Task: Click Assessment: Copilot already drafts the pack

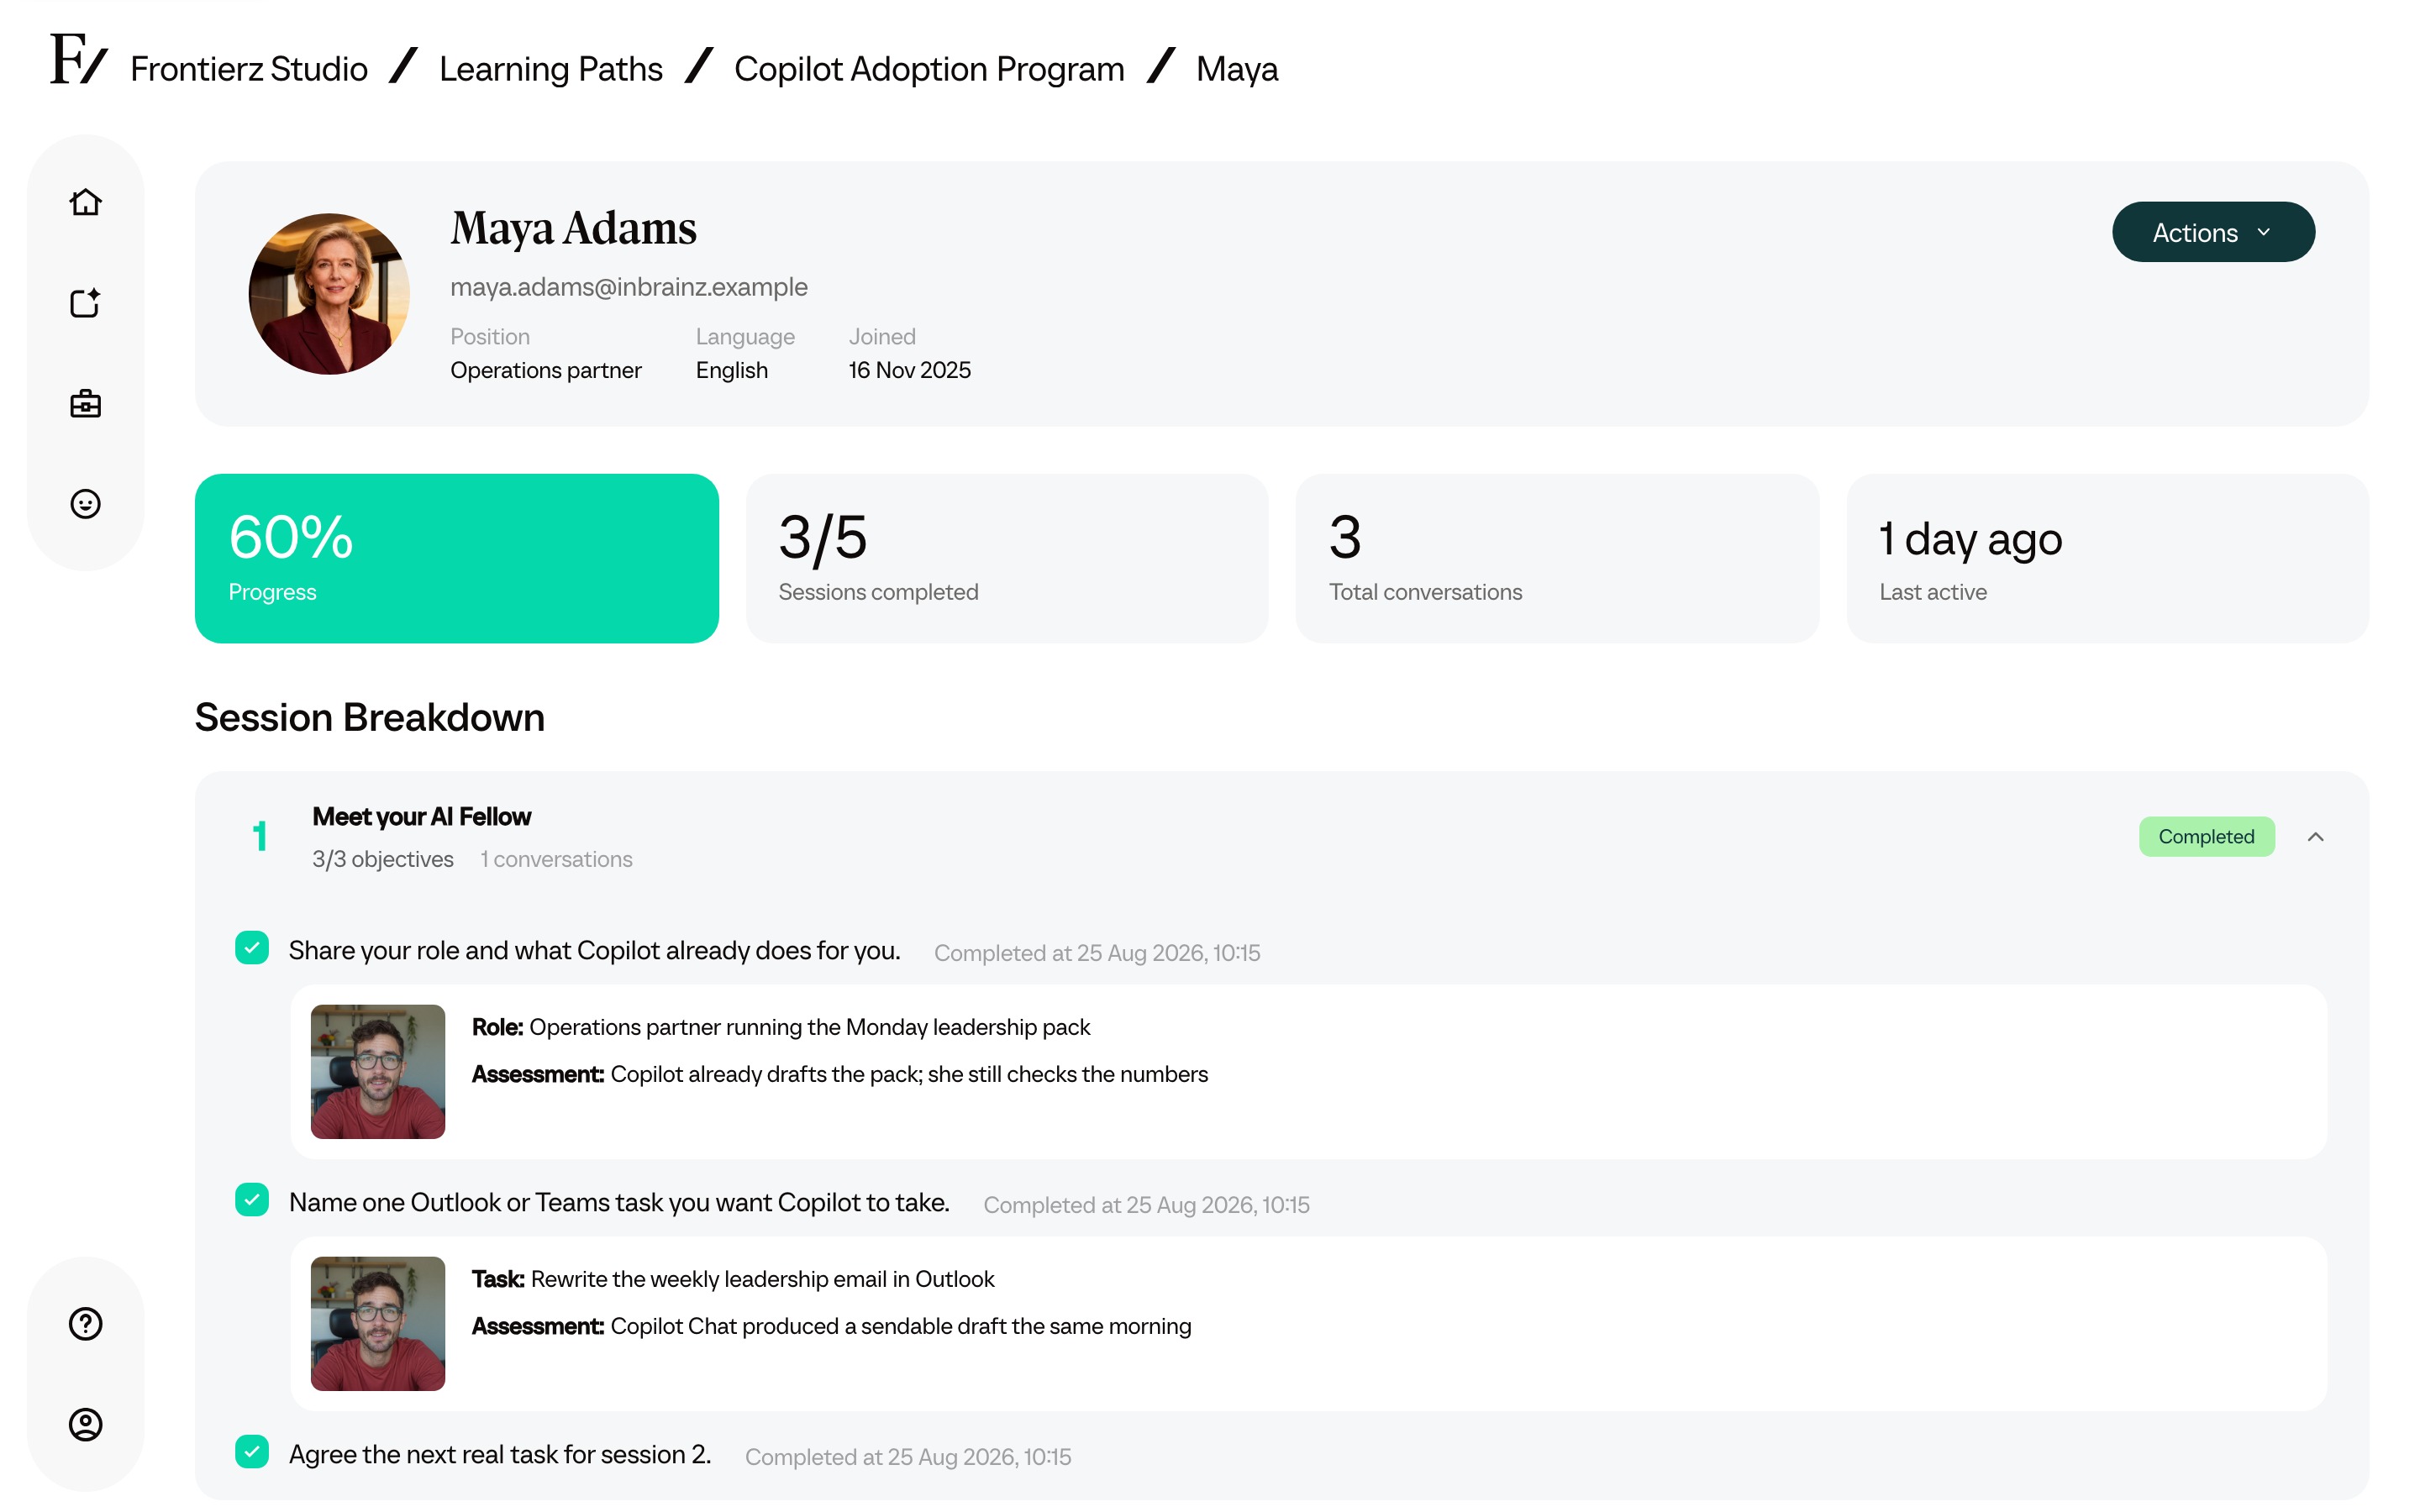Action: pos(840,1074)
